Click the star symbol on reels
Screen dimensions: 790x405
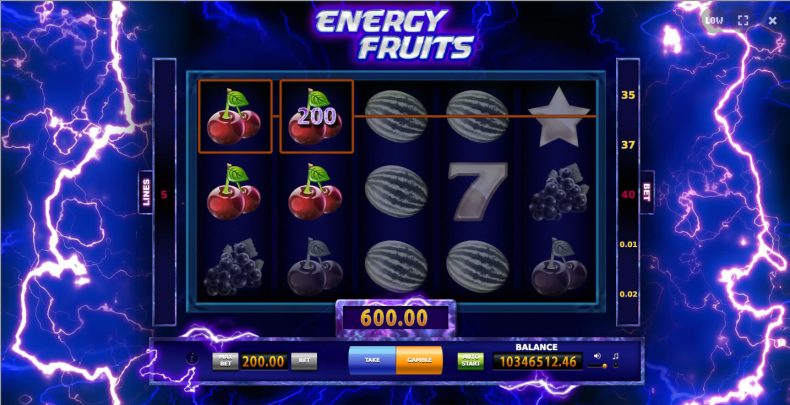[x=558, y=118]
